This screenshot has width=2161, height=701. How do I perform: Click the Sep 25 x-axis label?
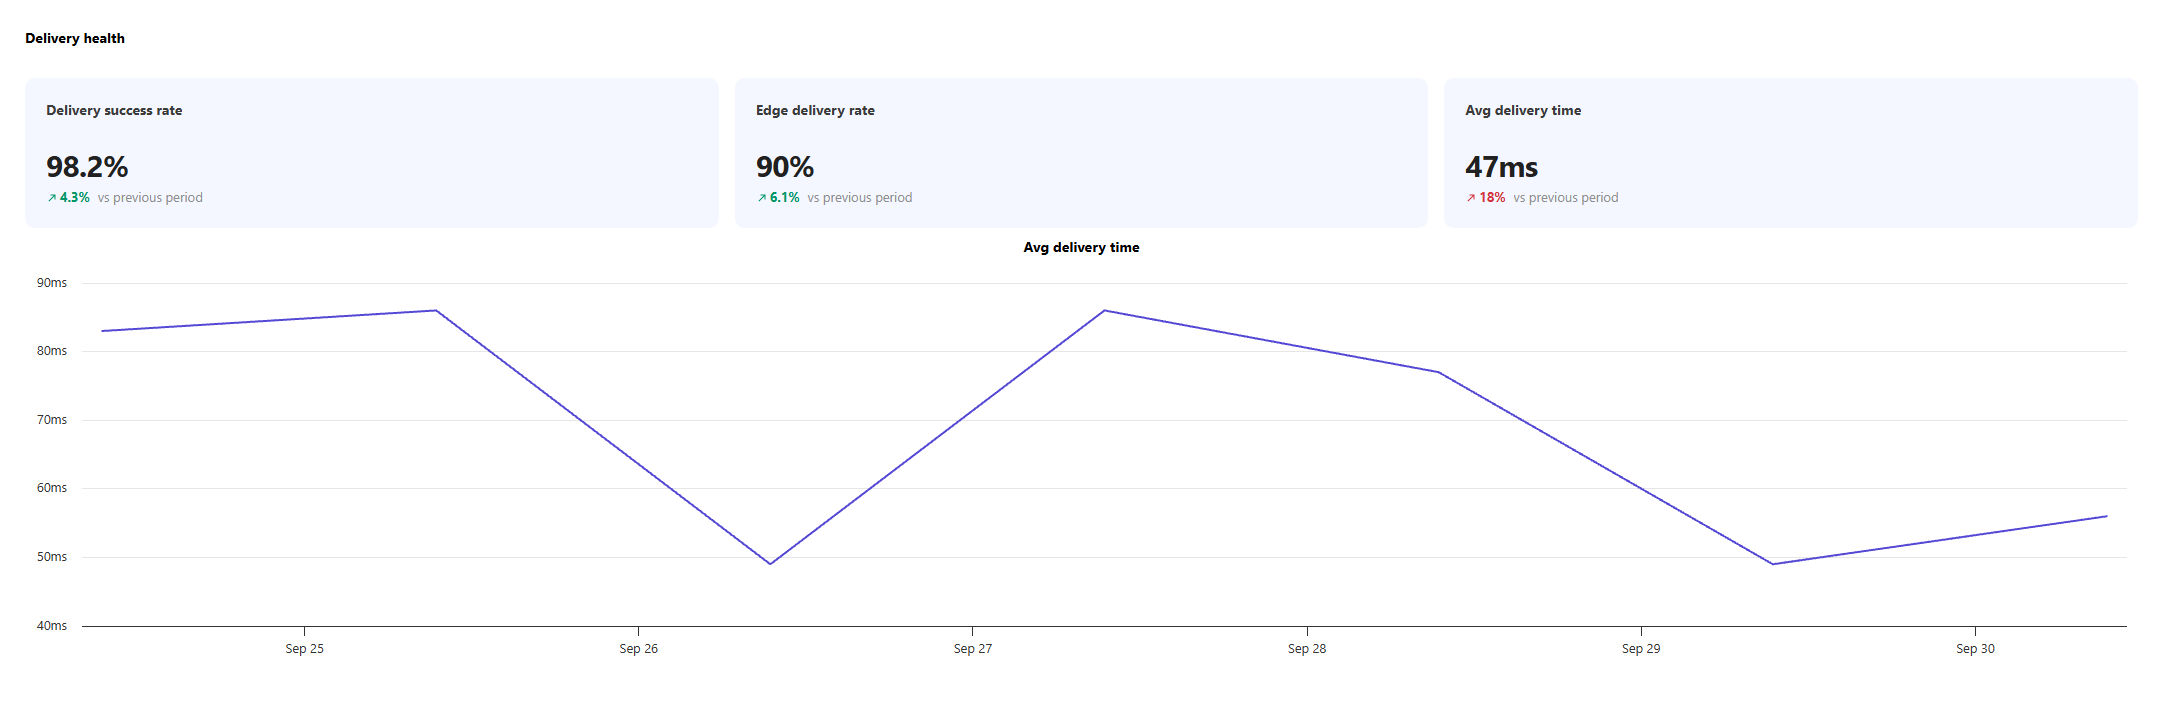305,649
